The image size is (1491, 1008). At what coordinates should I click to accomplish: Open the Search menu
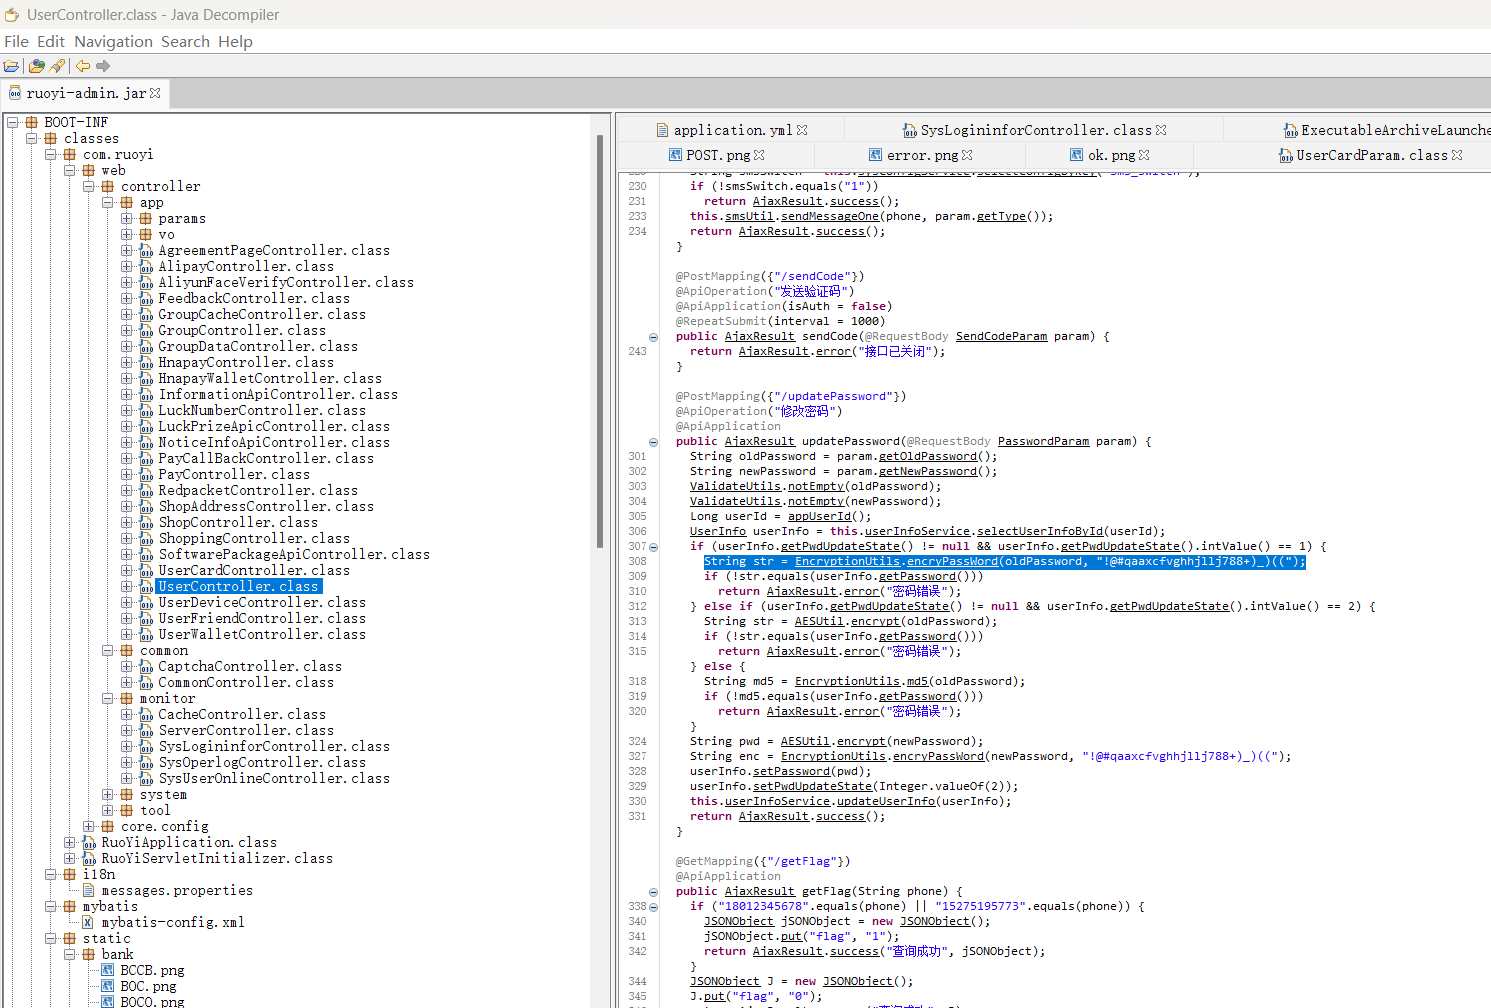(x=185, y=41)
